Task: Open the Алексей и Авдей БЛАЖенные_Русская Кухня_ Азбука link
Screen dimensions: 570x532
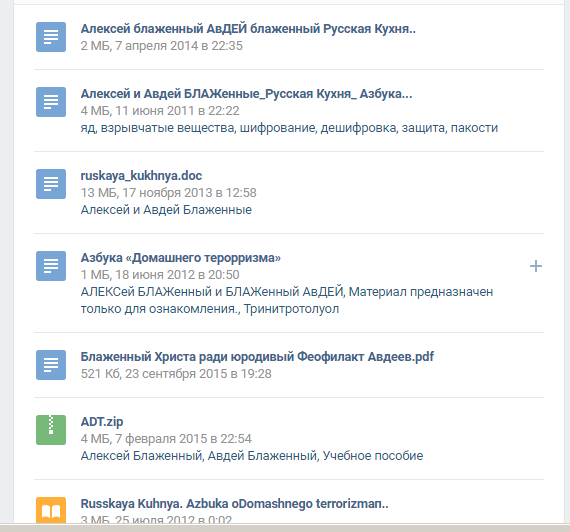Action: point(246,94)
